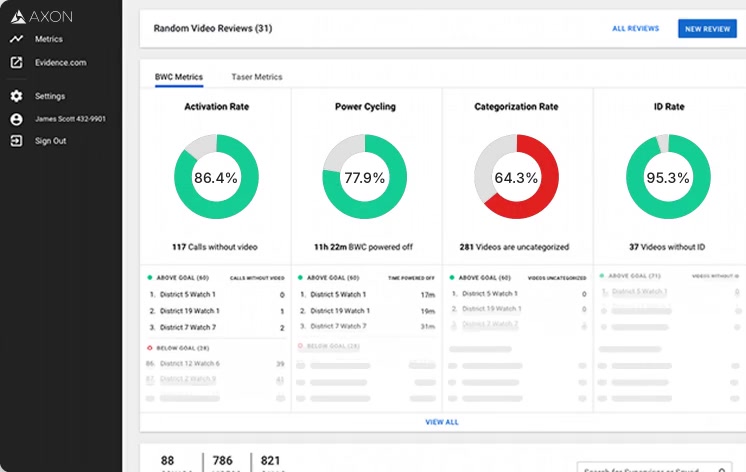This screenshot has width=746, height=472.
Task: Click ABOVE GOAL (71) label under ID Rate
Action: [x=635, y=276]
